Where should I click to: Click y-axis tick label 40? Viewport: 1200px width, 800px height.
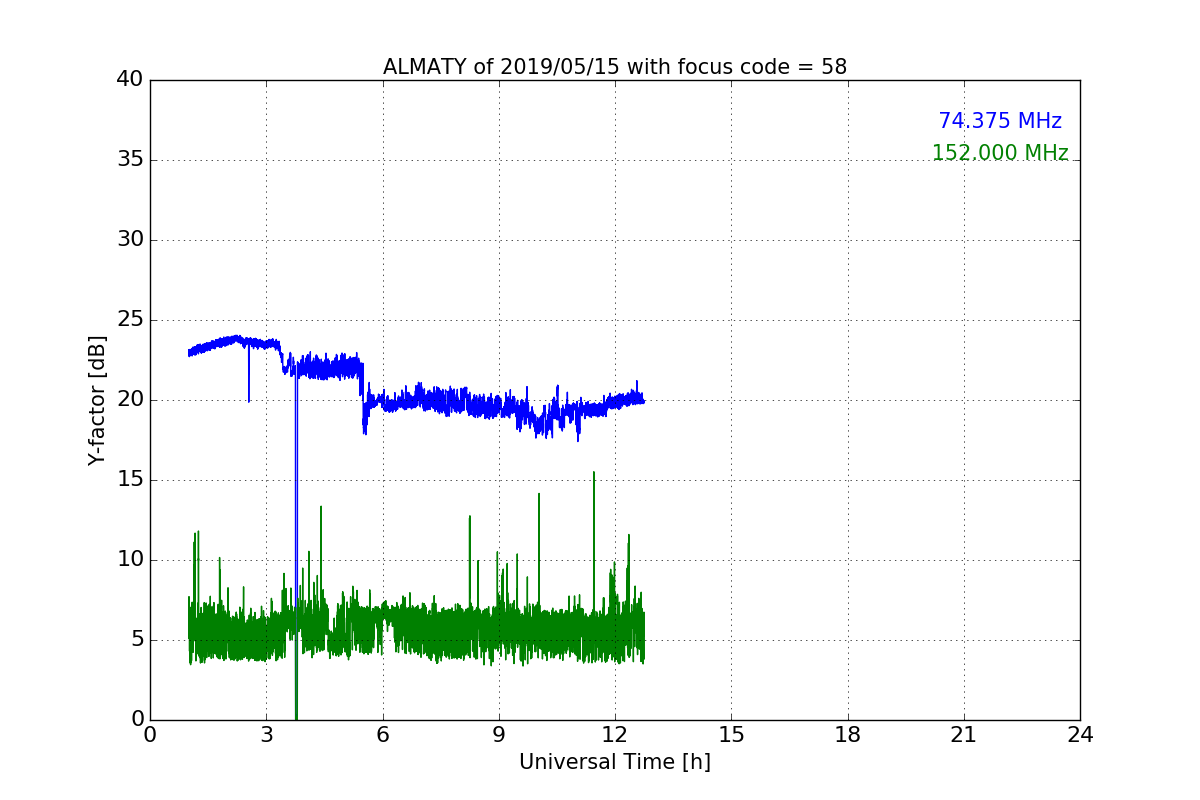tap(130, 80)
